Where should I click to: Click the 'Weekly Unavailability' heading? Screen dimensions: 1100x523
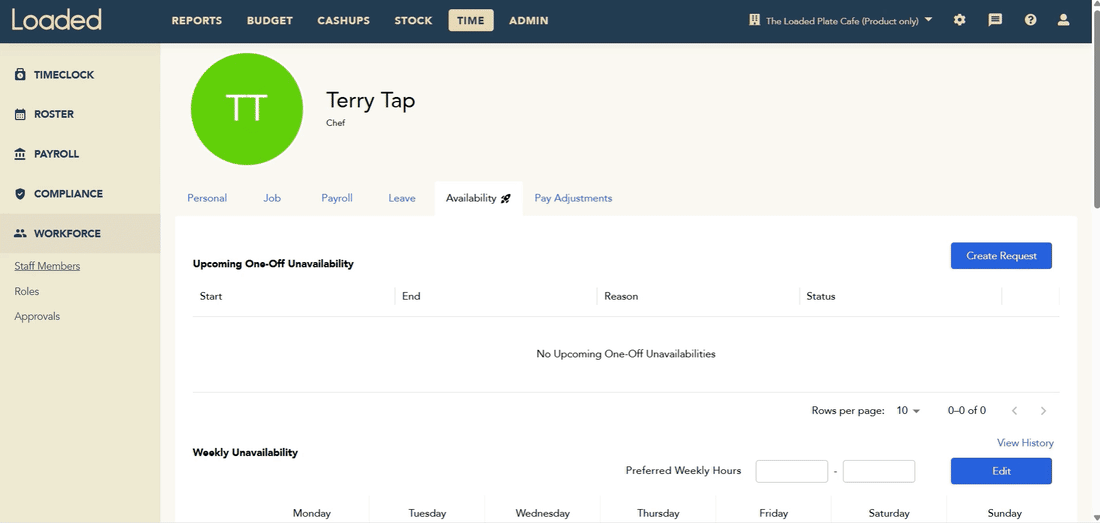tap(245, 452)
